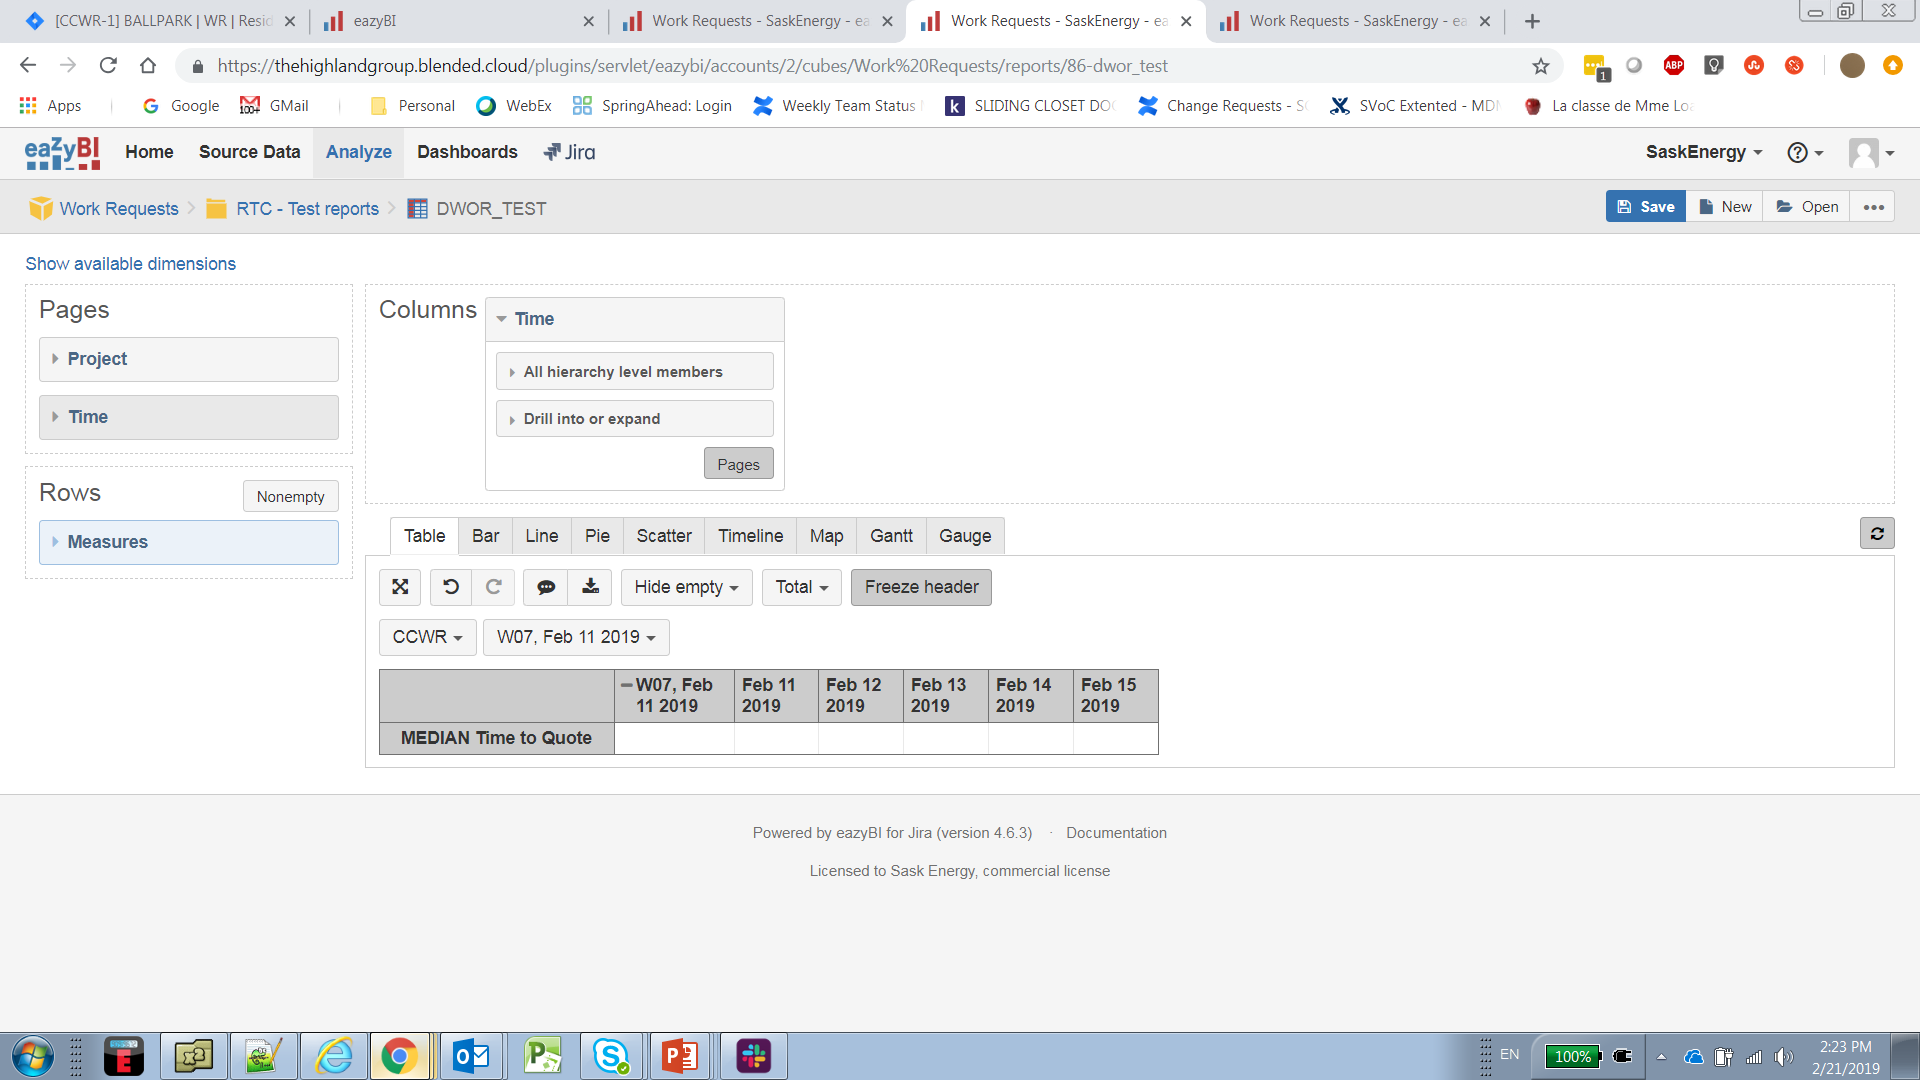Click the redo arrow icon
The width and height of the screenshot is (1920, 1080).
[493, 587]
